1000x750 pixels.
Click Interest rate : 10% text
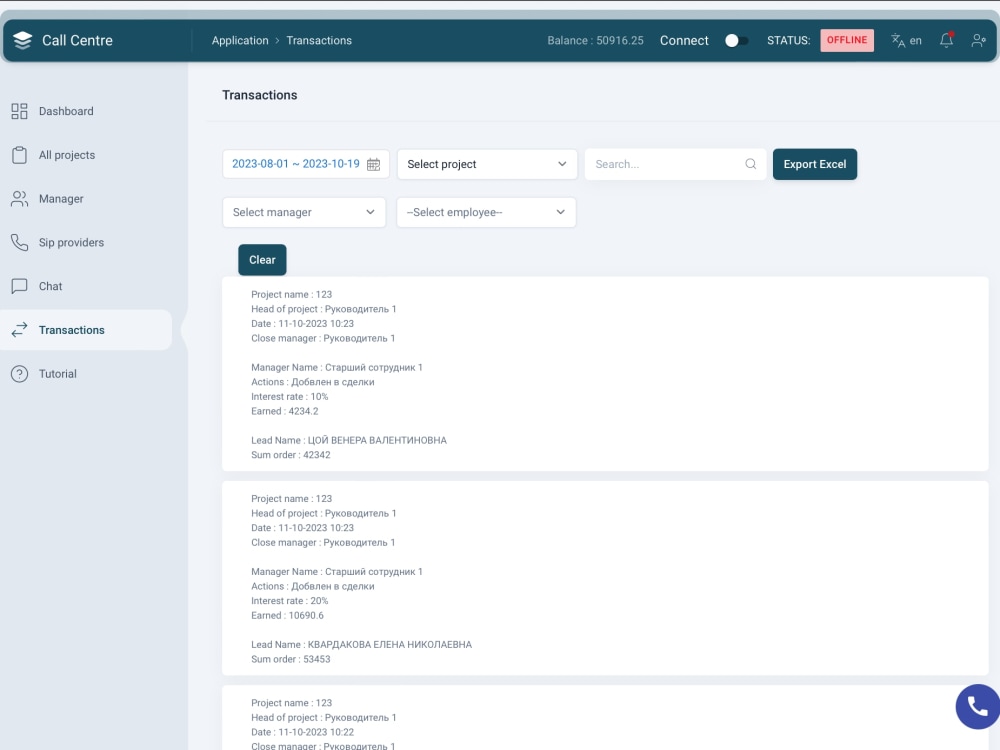coord(290,397)
